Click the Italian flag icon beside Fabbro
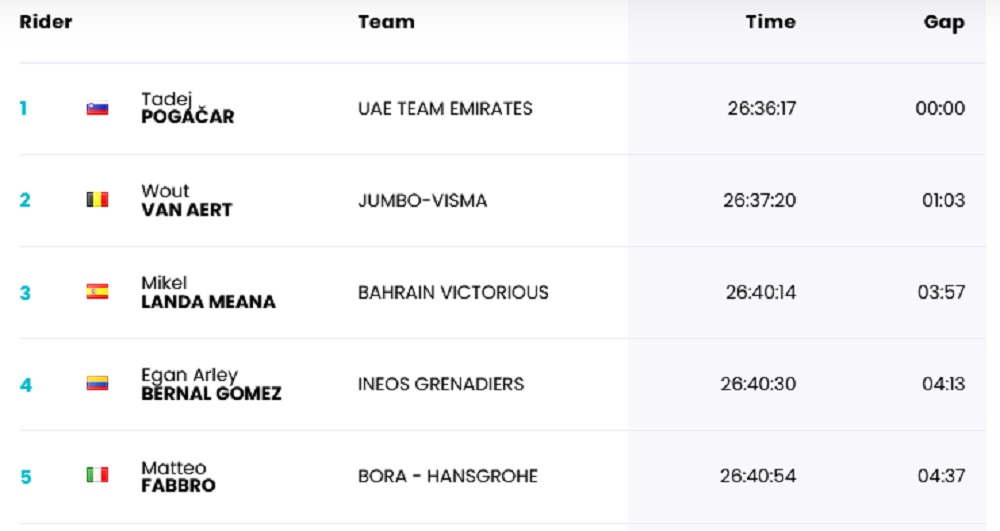The width and height of the screenshot is (1000, 531). pyautogui.click(x=97, y=475)
